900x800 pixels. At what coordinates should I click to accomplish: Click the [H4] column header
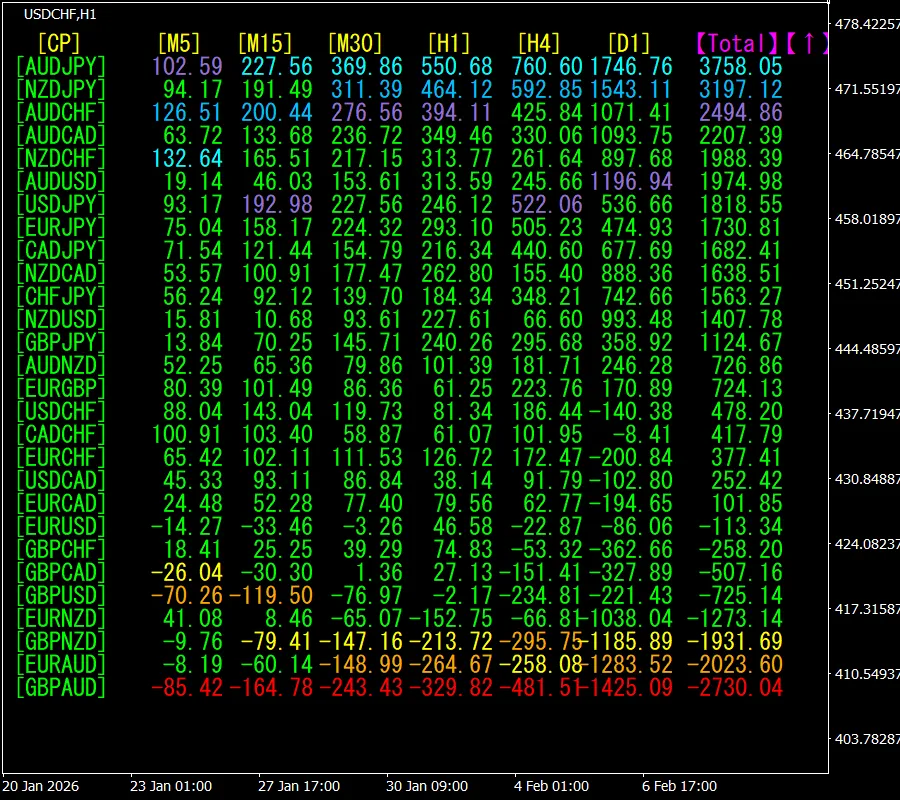pyautogui.click(x=539, y=43)
